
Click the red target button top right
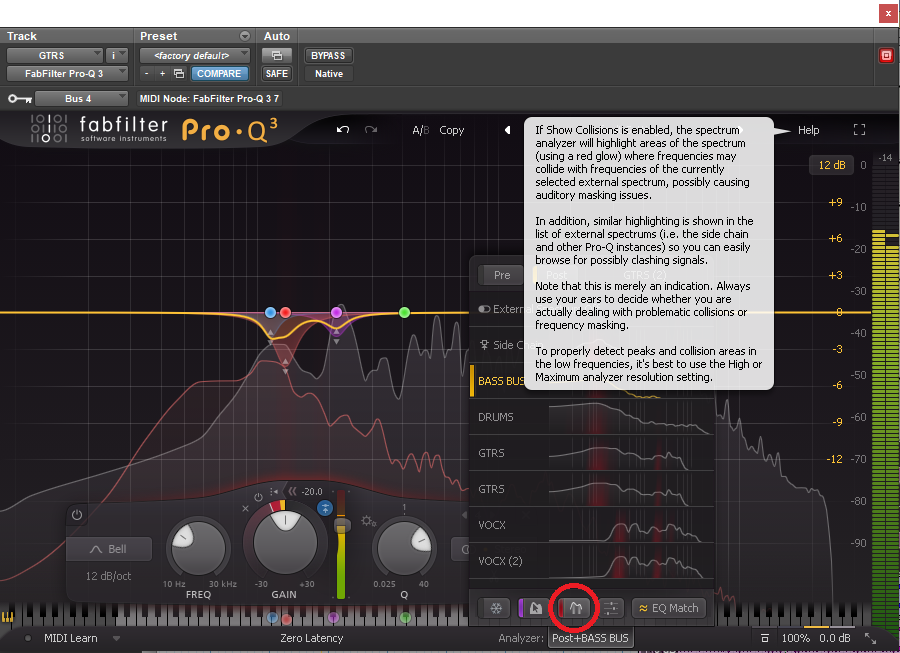click(x=886, y=55)
